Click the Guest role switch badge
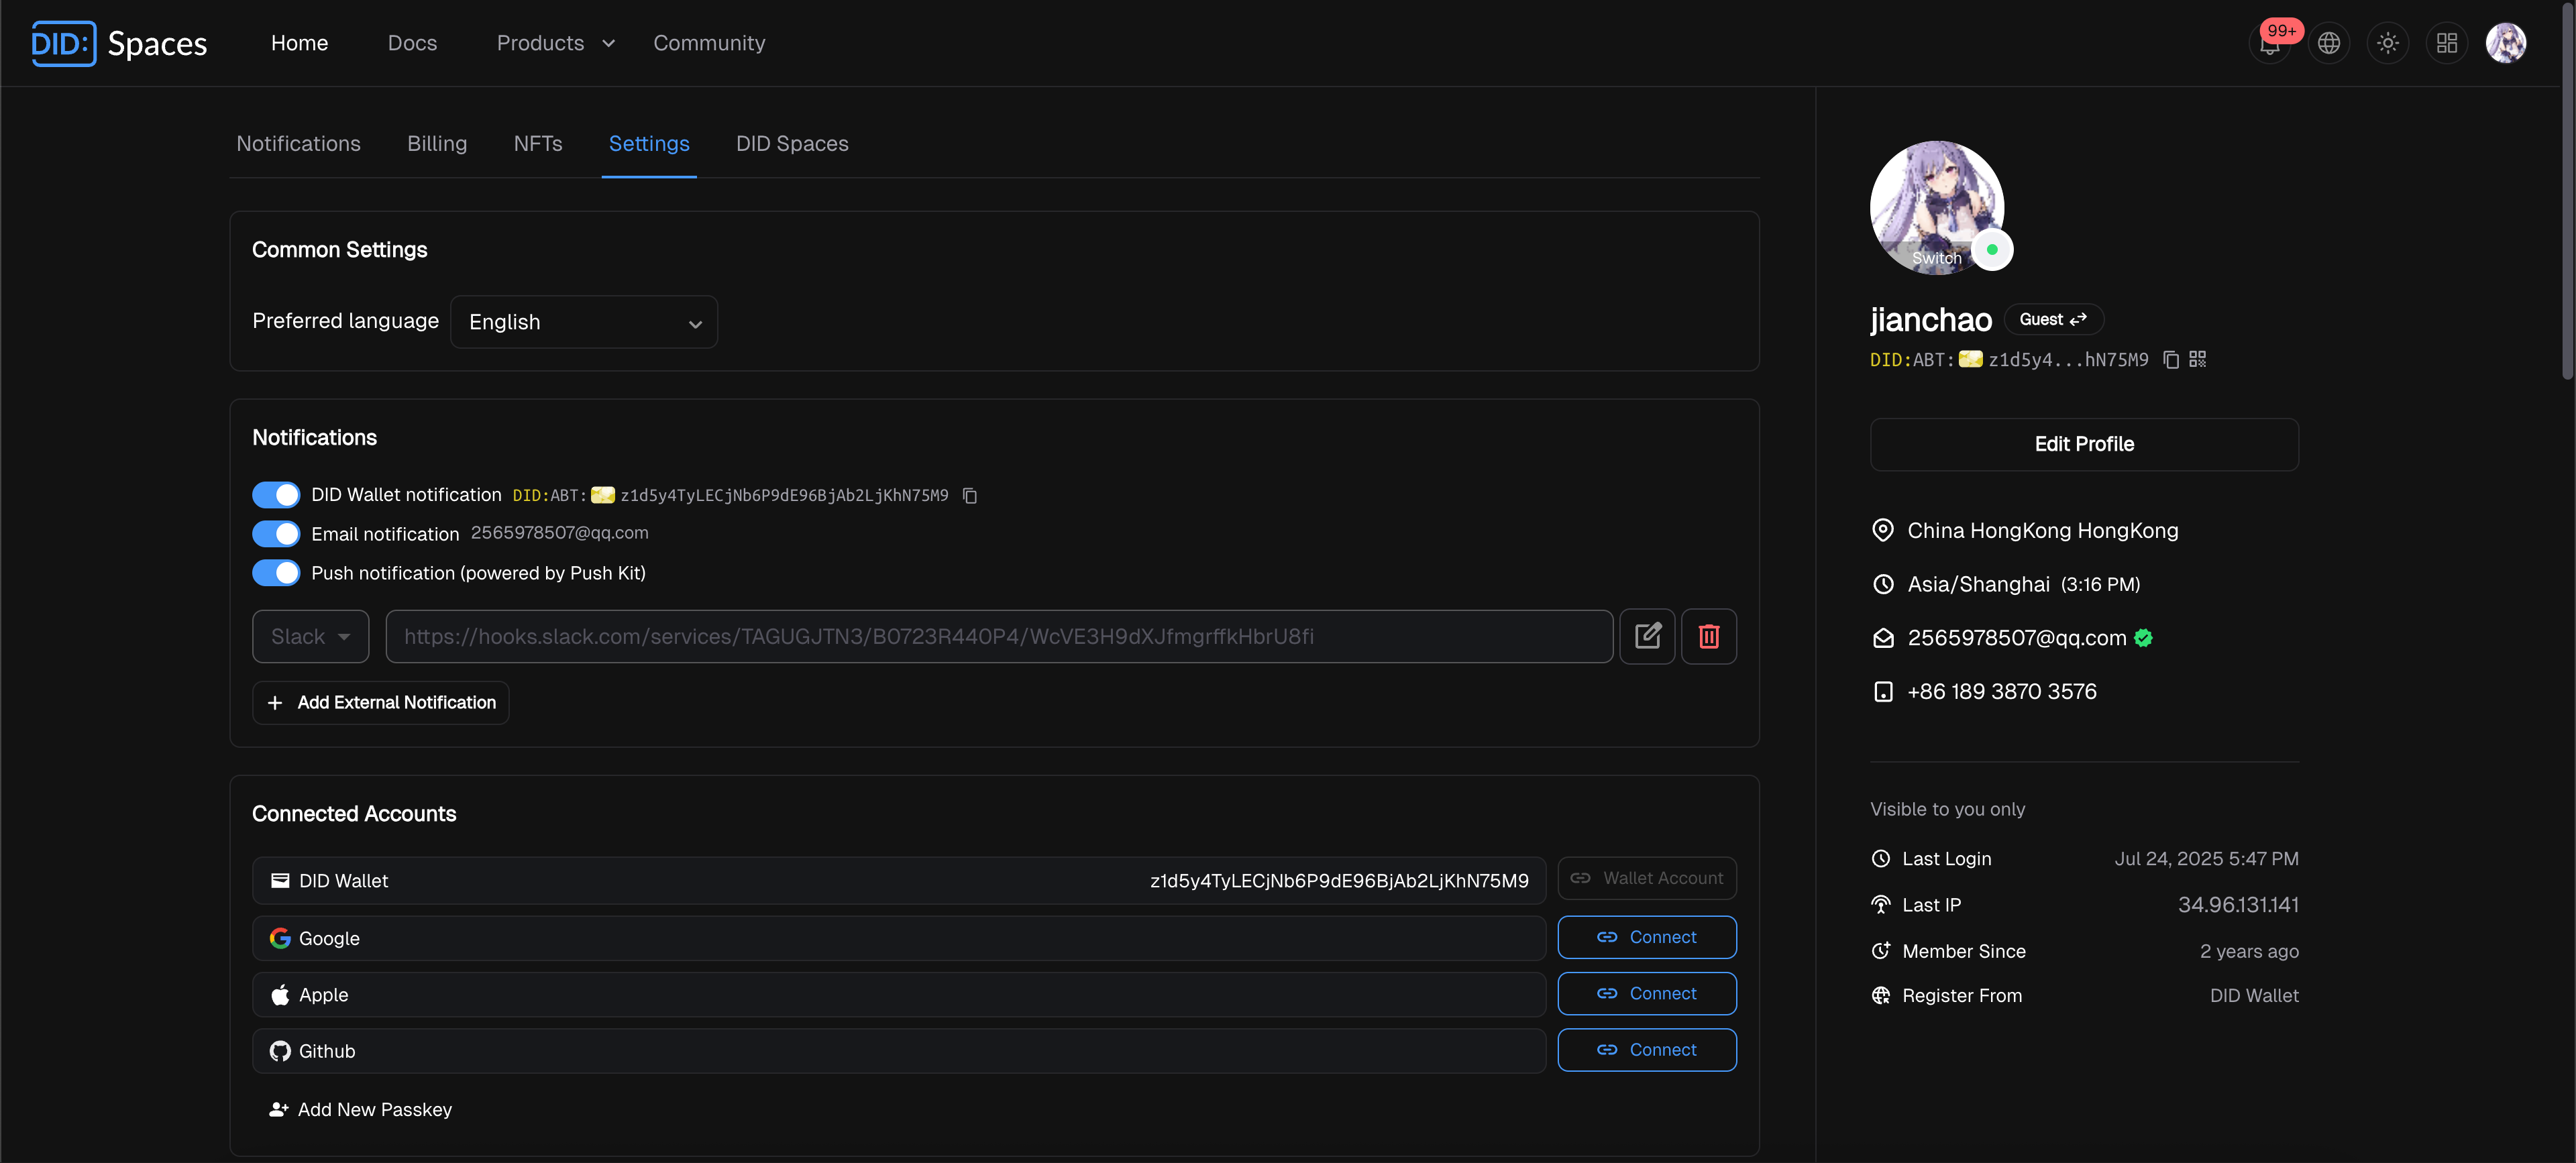The width and height of the screenshot is (2576, 1163). [2053, 320]
